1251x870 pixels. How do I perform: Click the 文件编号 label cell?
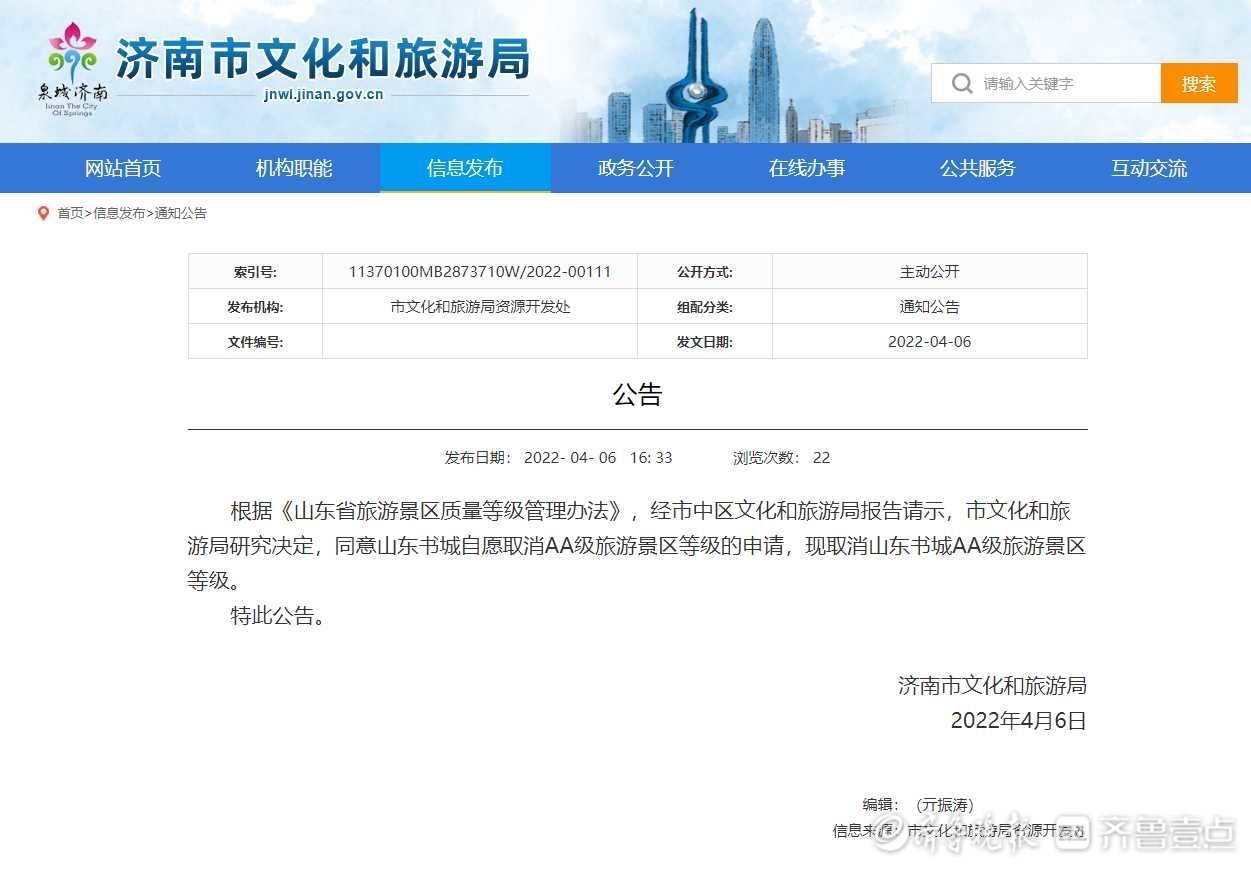(x=255, y=342)
